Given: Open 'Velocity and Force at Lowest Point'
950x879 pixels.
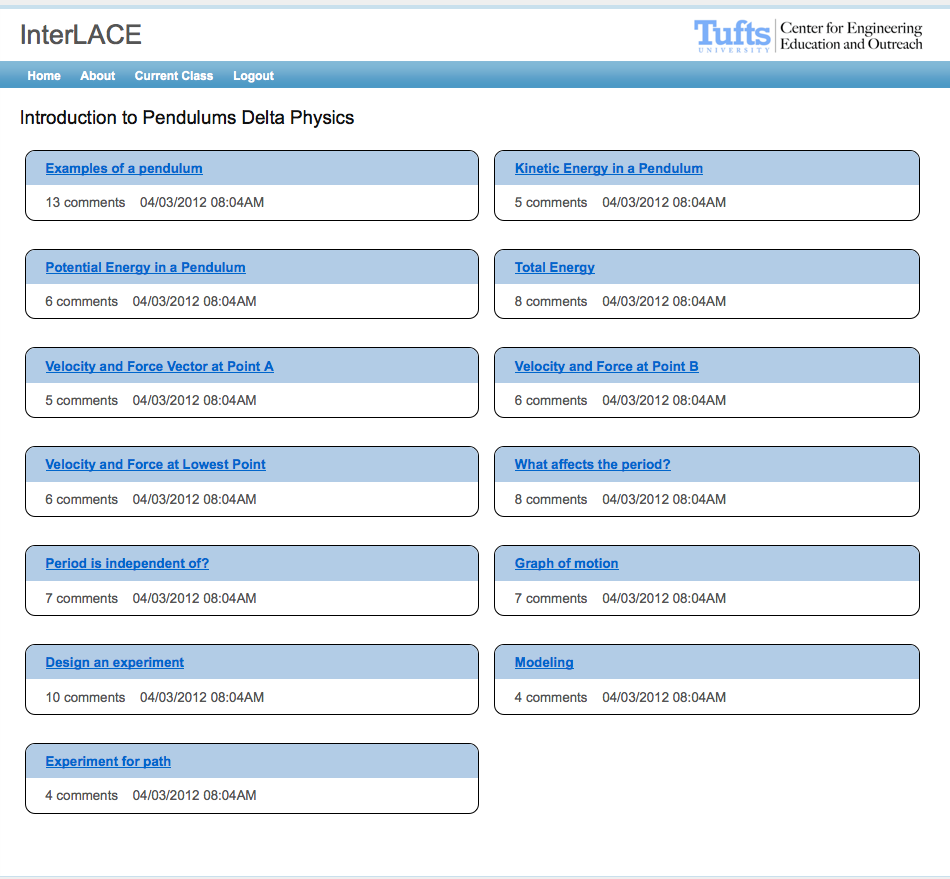Looking at the screenshot, I should pos(156,465).
